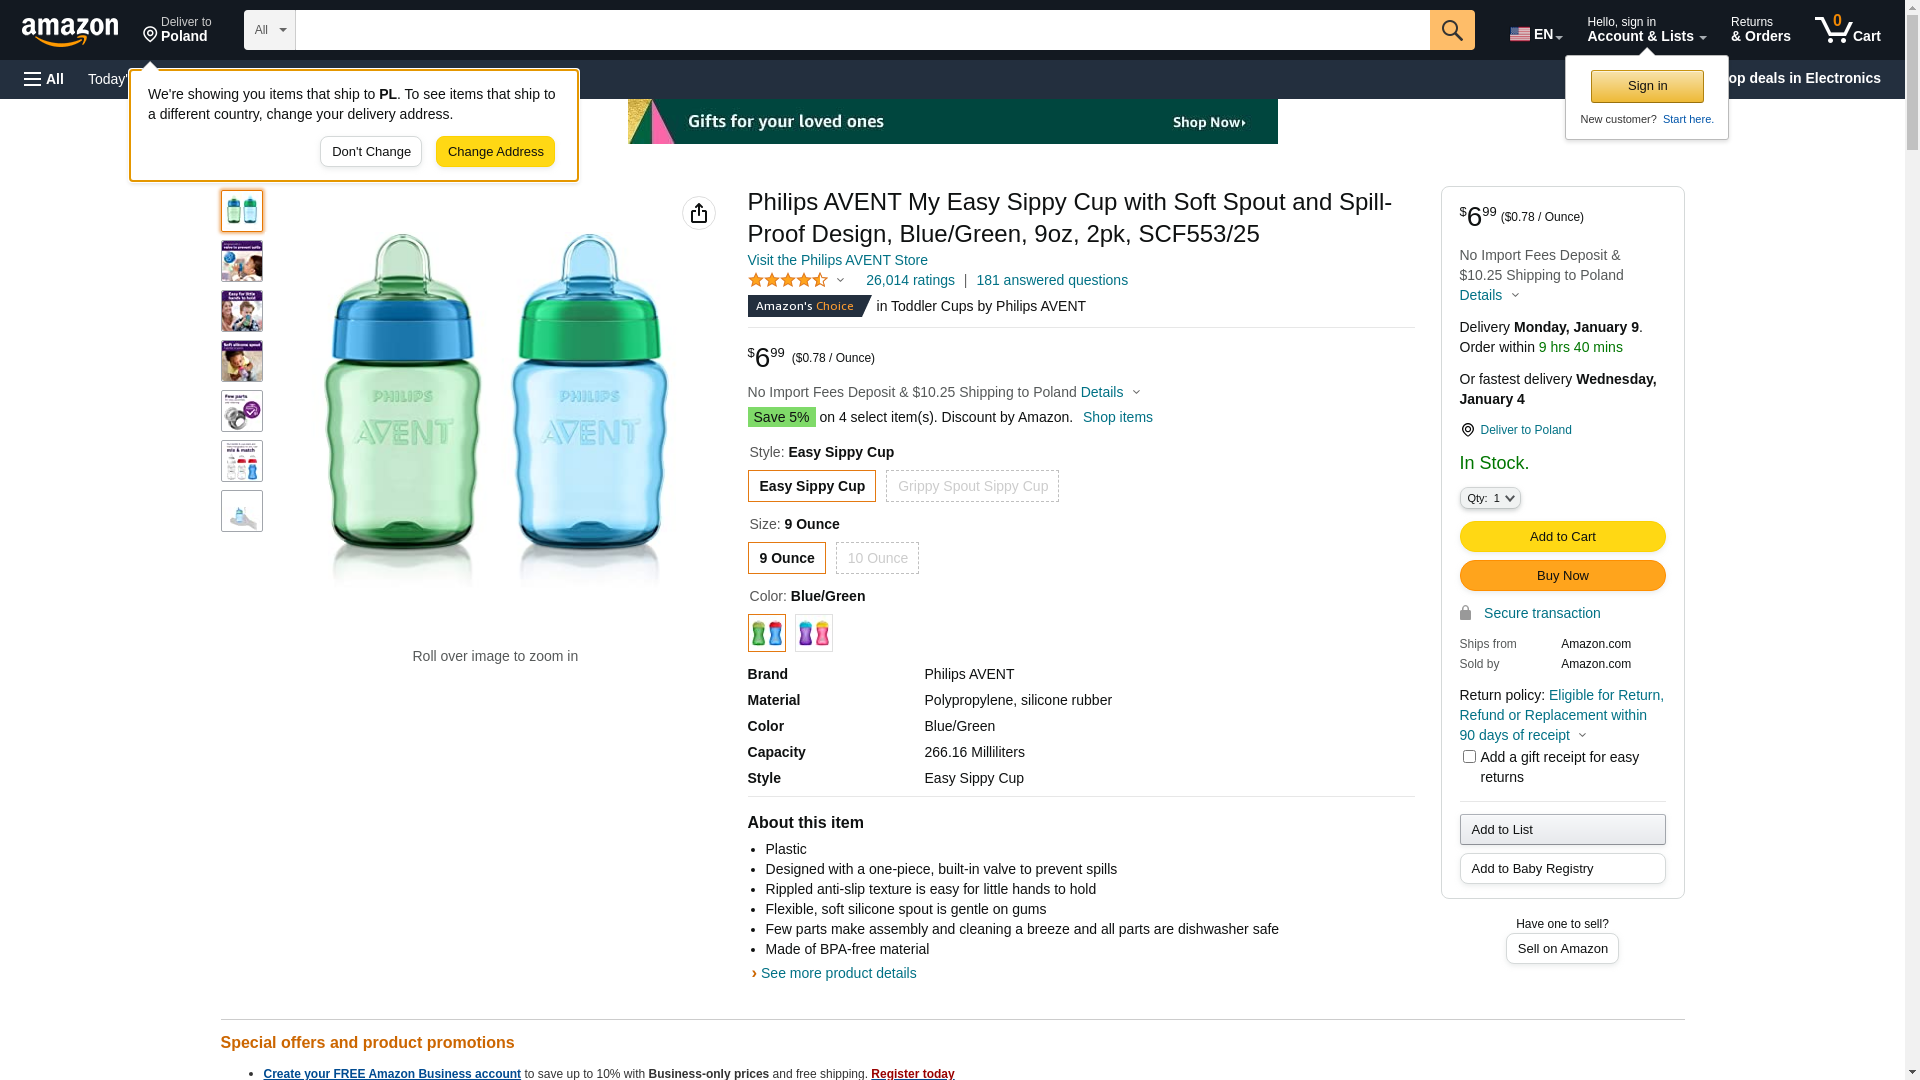Check the gift receipt checkbox
The image size is (1920, 1080).
click(x=1469, y=757)
